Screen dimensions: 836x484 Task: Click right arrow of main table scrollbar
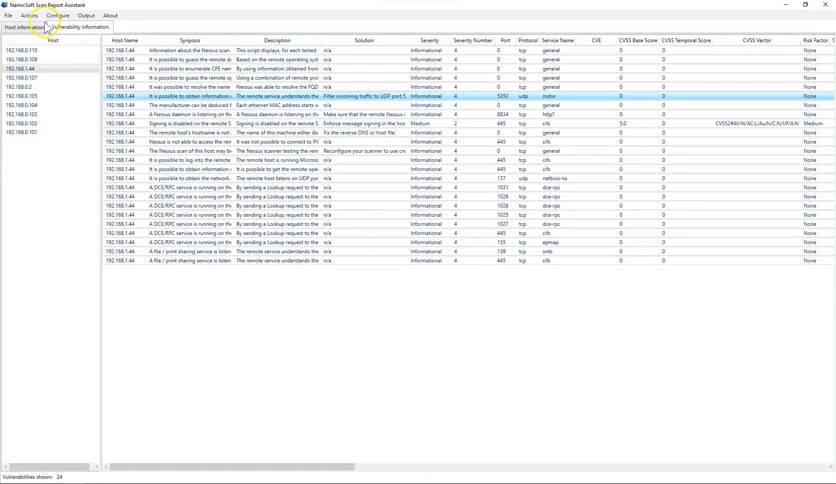[x=830, y=467]
